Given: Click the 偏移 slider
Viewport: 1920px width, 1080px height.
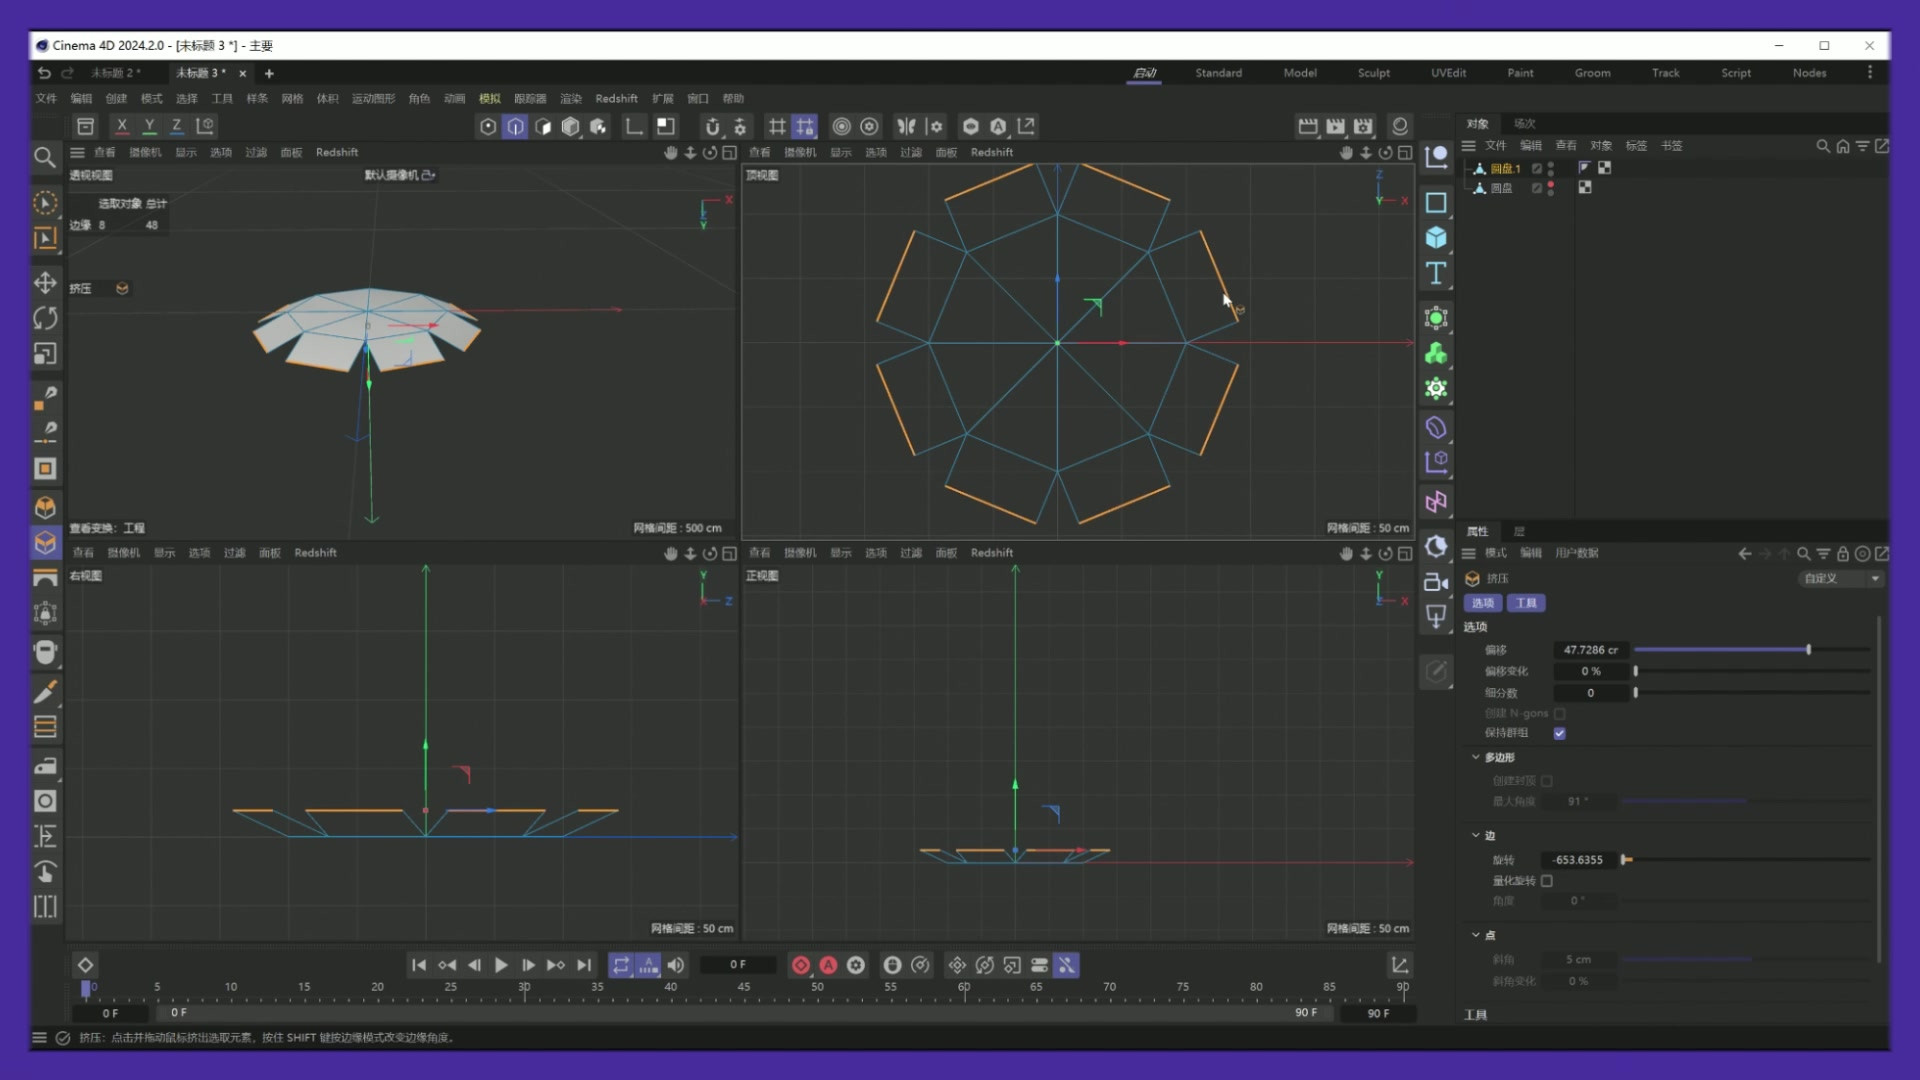Looking at the screenshot, I should click(x=1752, y=650).
